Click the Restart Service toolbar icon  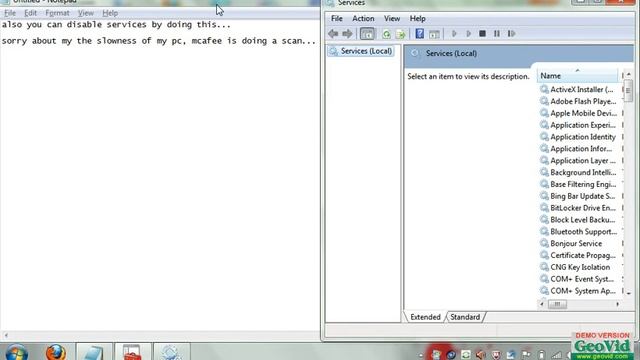click(x=511, y=33)
